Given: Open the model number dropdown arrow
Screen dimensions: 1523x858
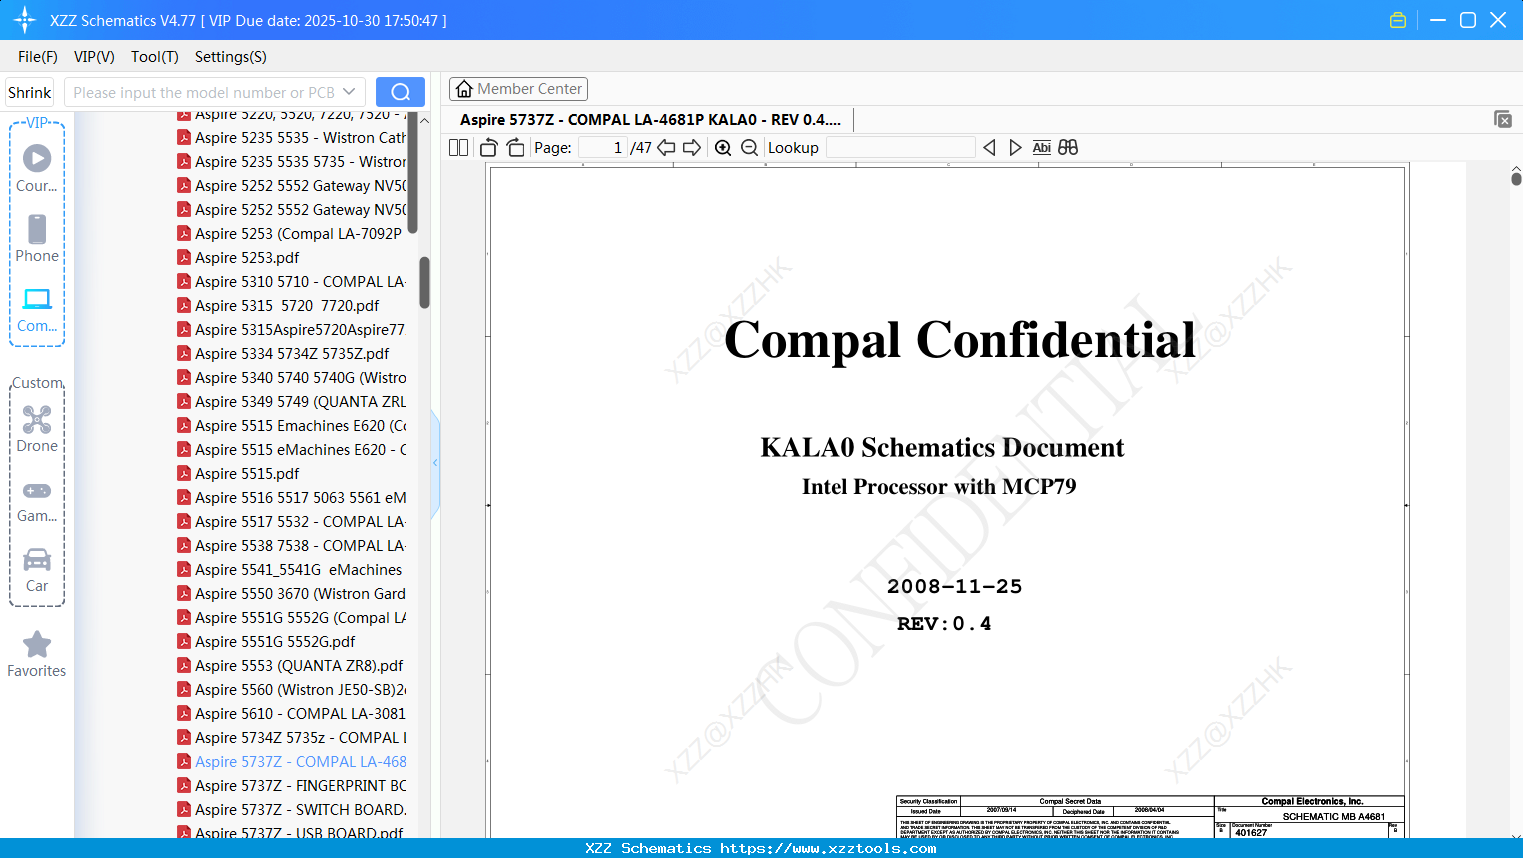Looking at the screenshot, I should (349, 92).
